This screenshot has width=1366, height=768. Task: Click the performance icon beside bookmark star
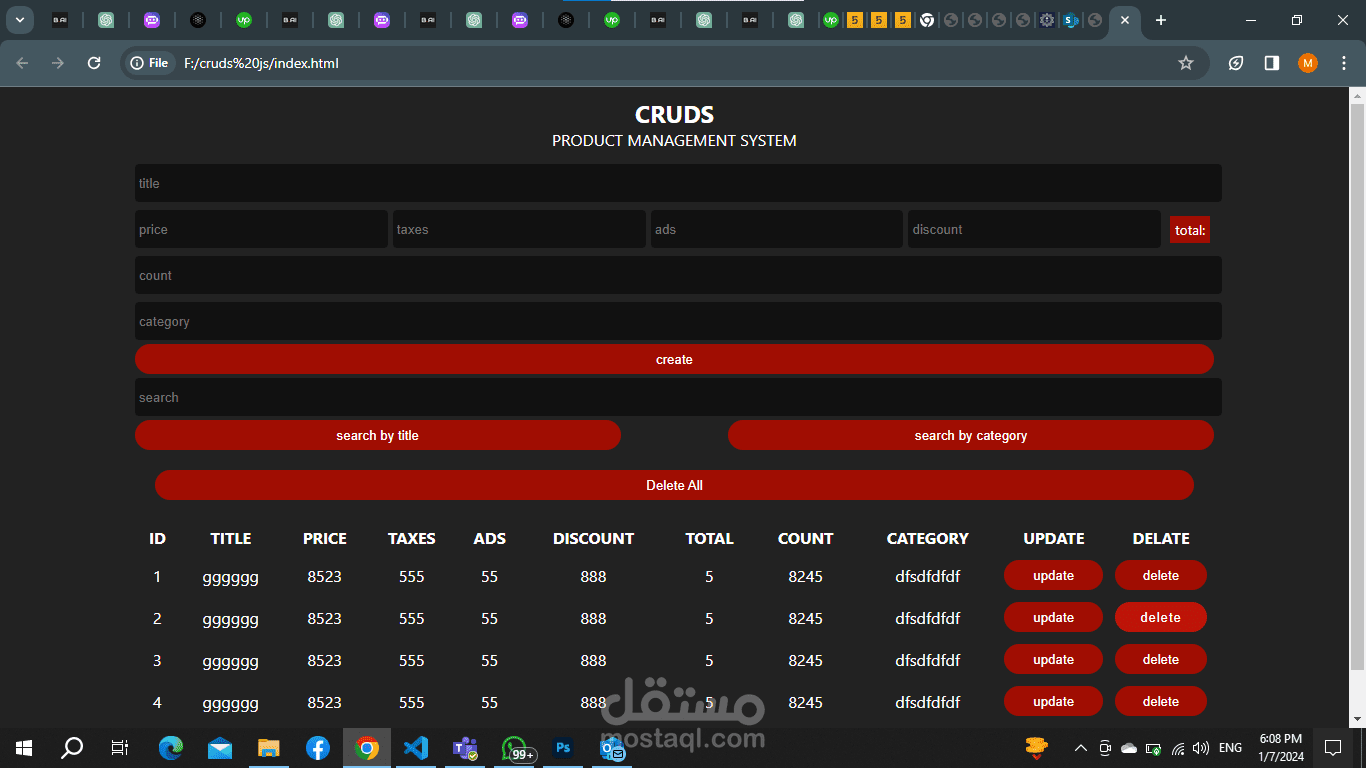1236,63
